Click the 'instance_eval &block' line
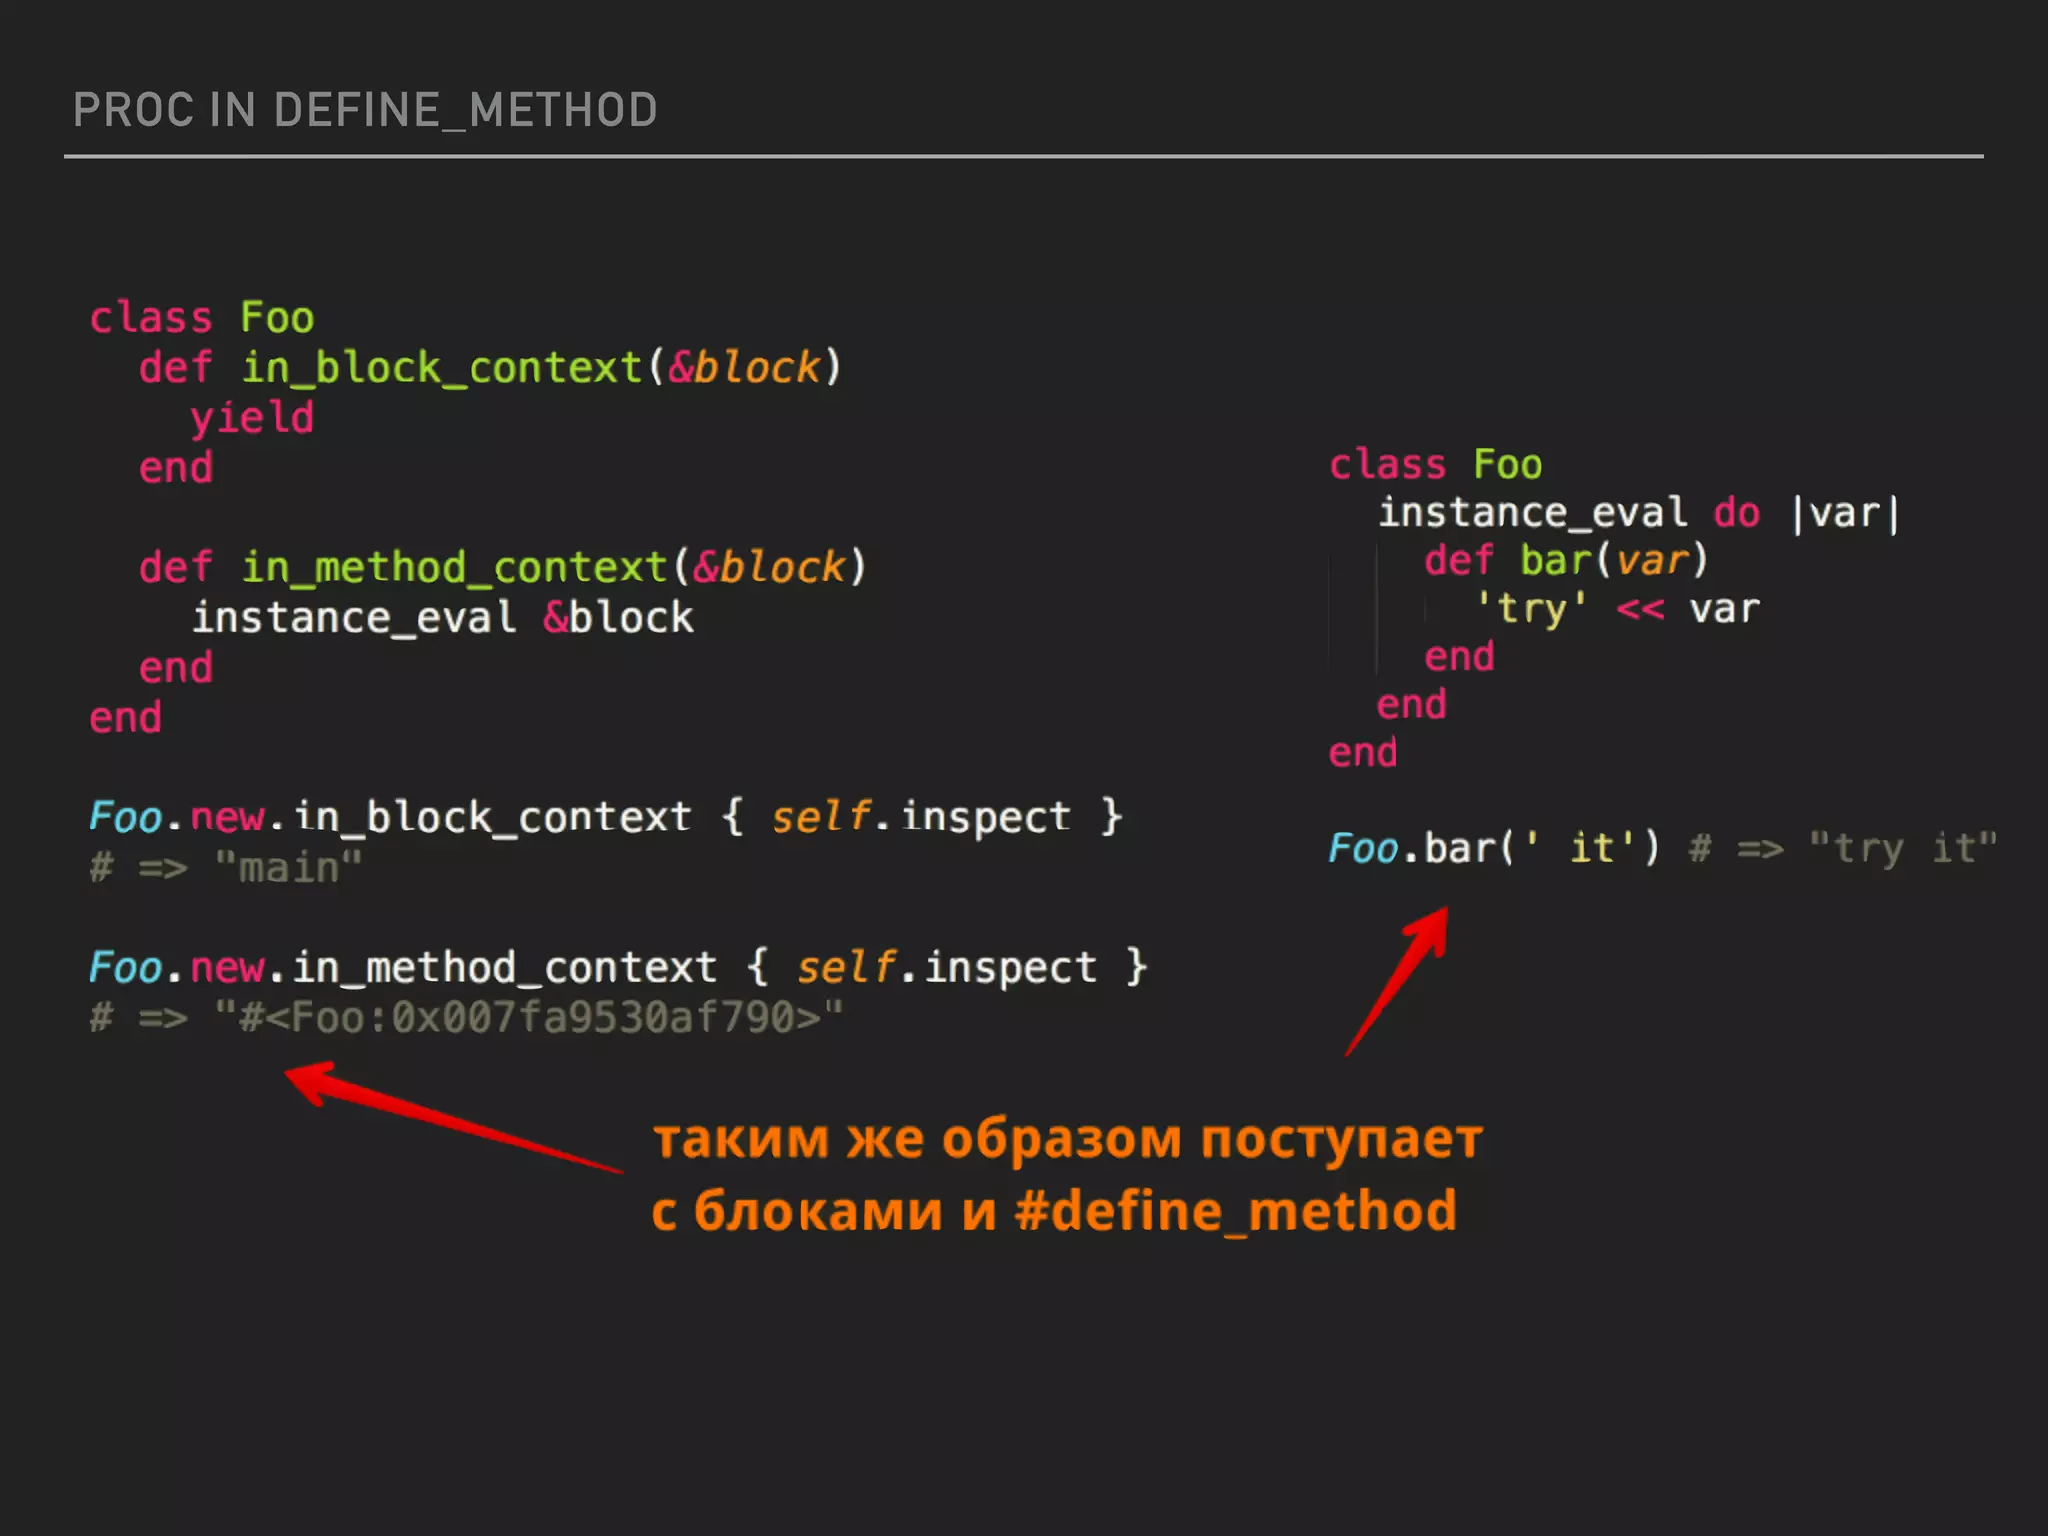The width and height of the screenshot is (2048, 1536). point(442,617)
